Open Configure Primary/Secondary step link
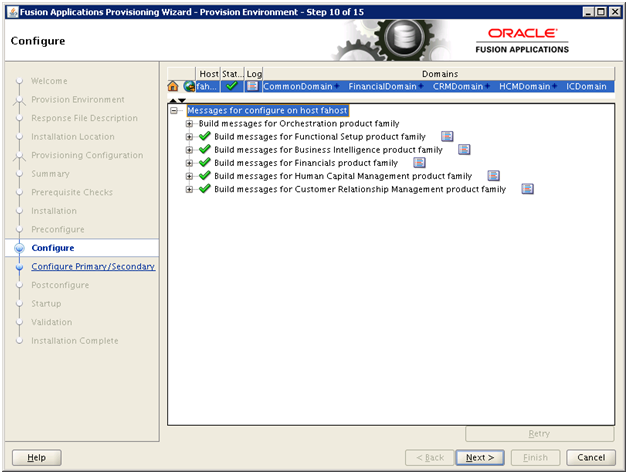The width and height of the screenshot is (628, 474). (x=93, y=266)
